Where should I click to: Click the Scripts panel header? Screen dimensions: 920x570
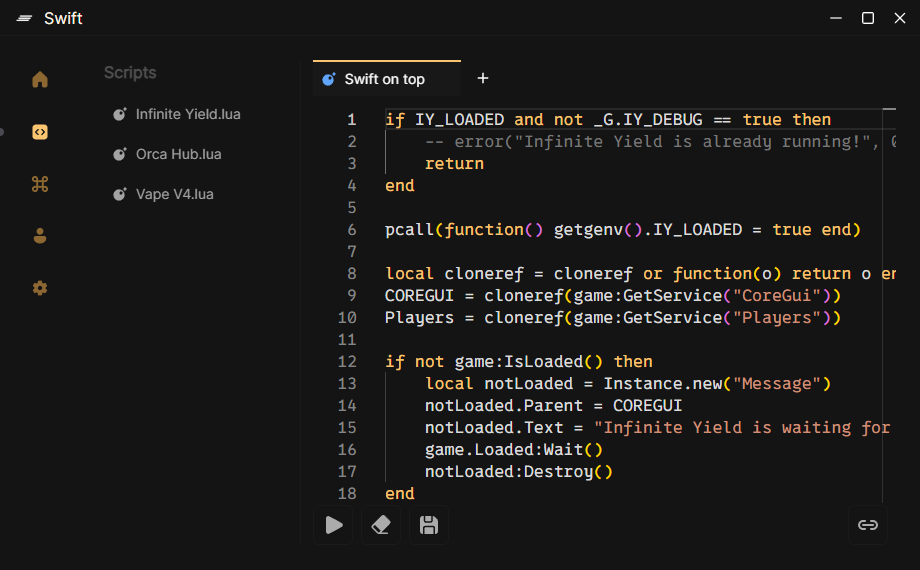130,73
